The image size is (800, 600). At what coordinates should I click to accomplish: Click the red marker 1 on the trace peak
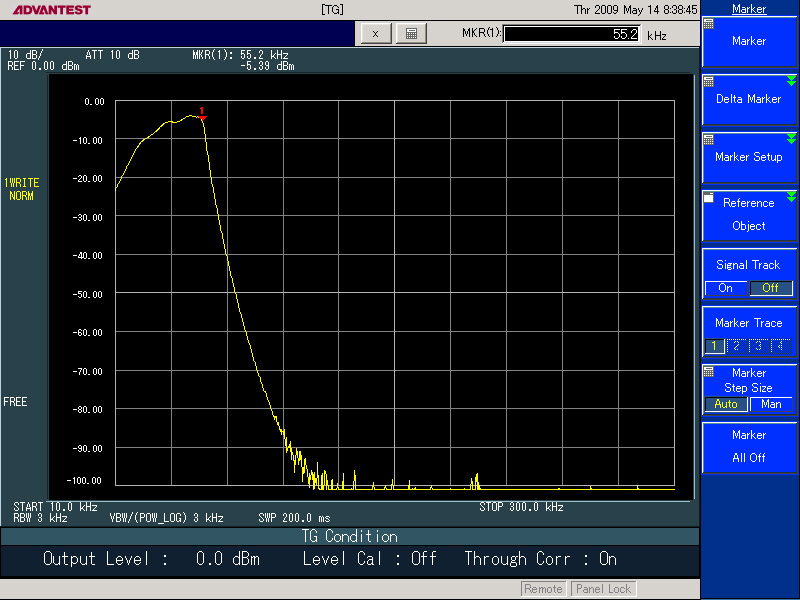point(203,116)
